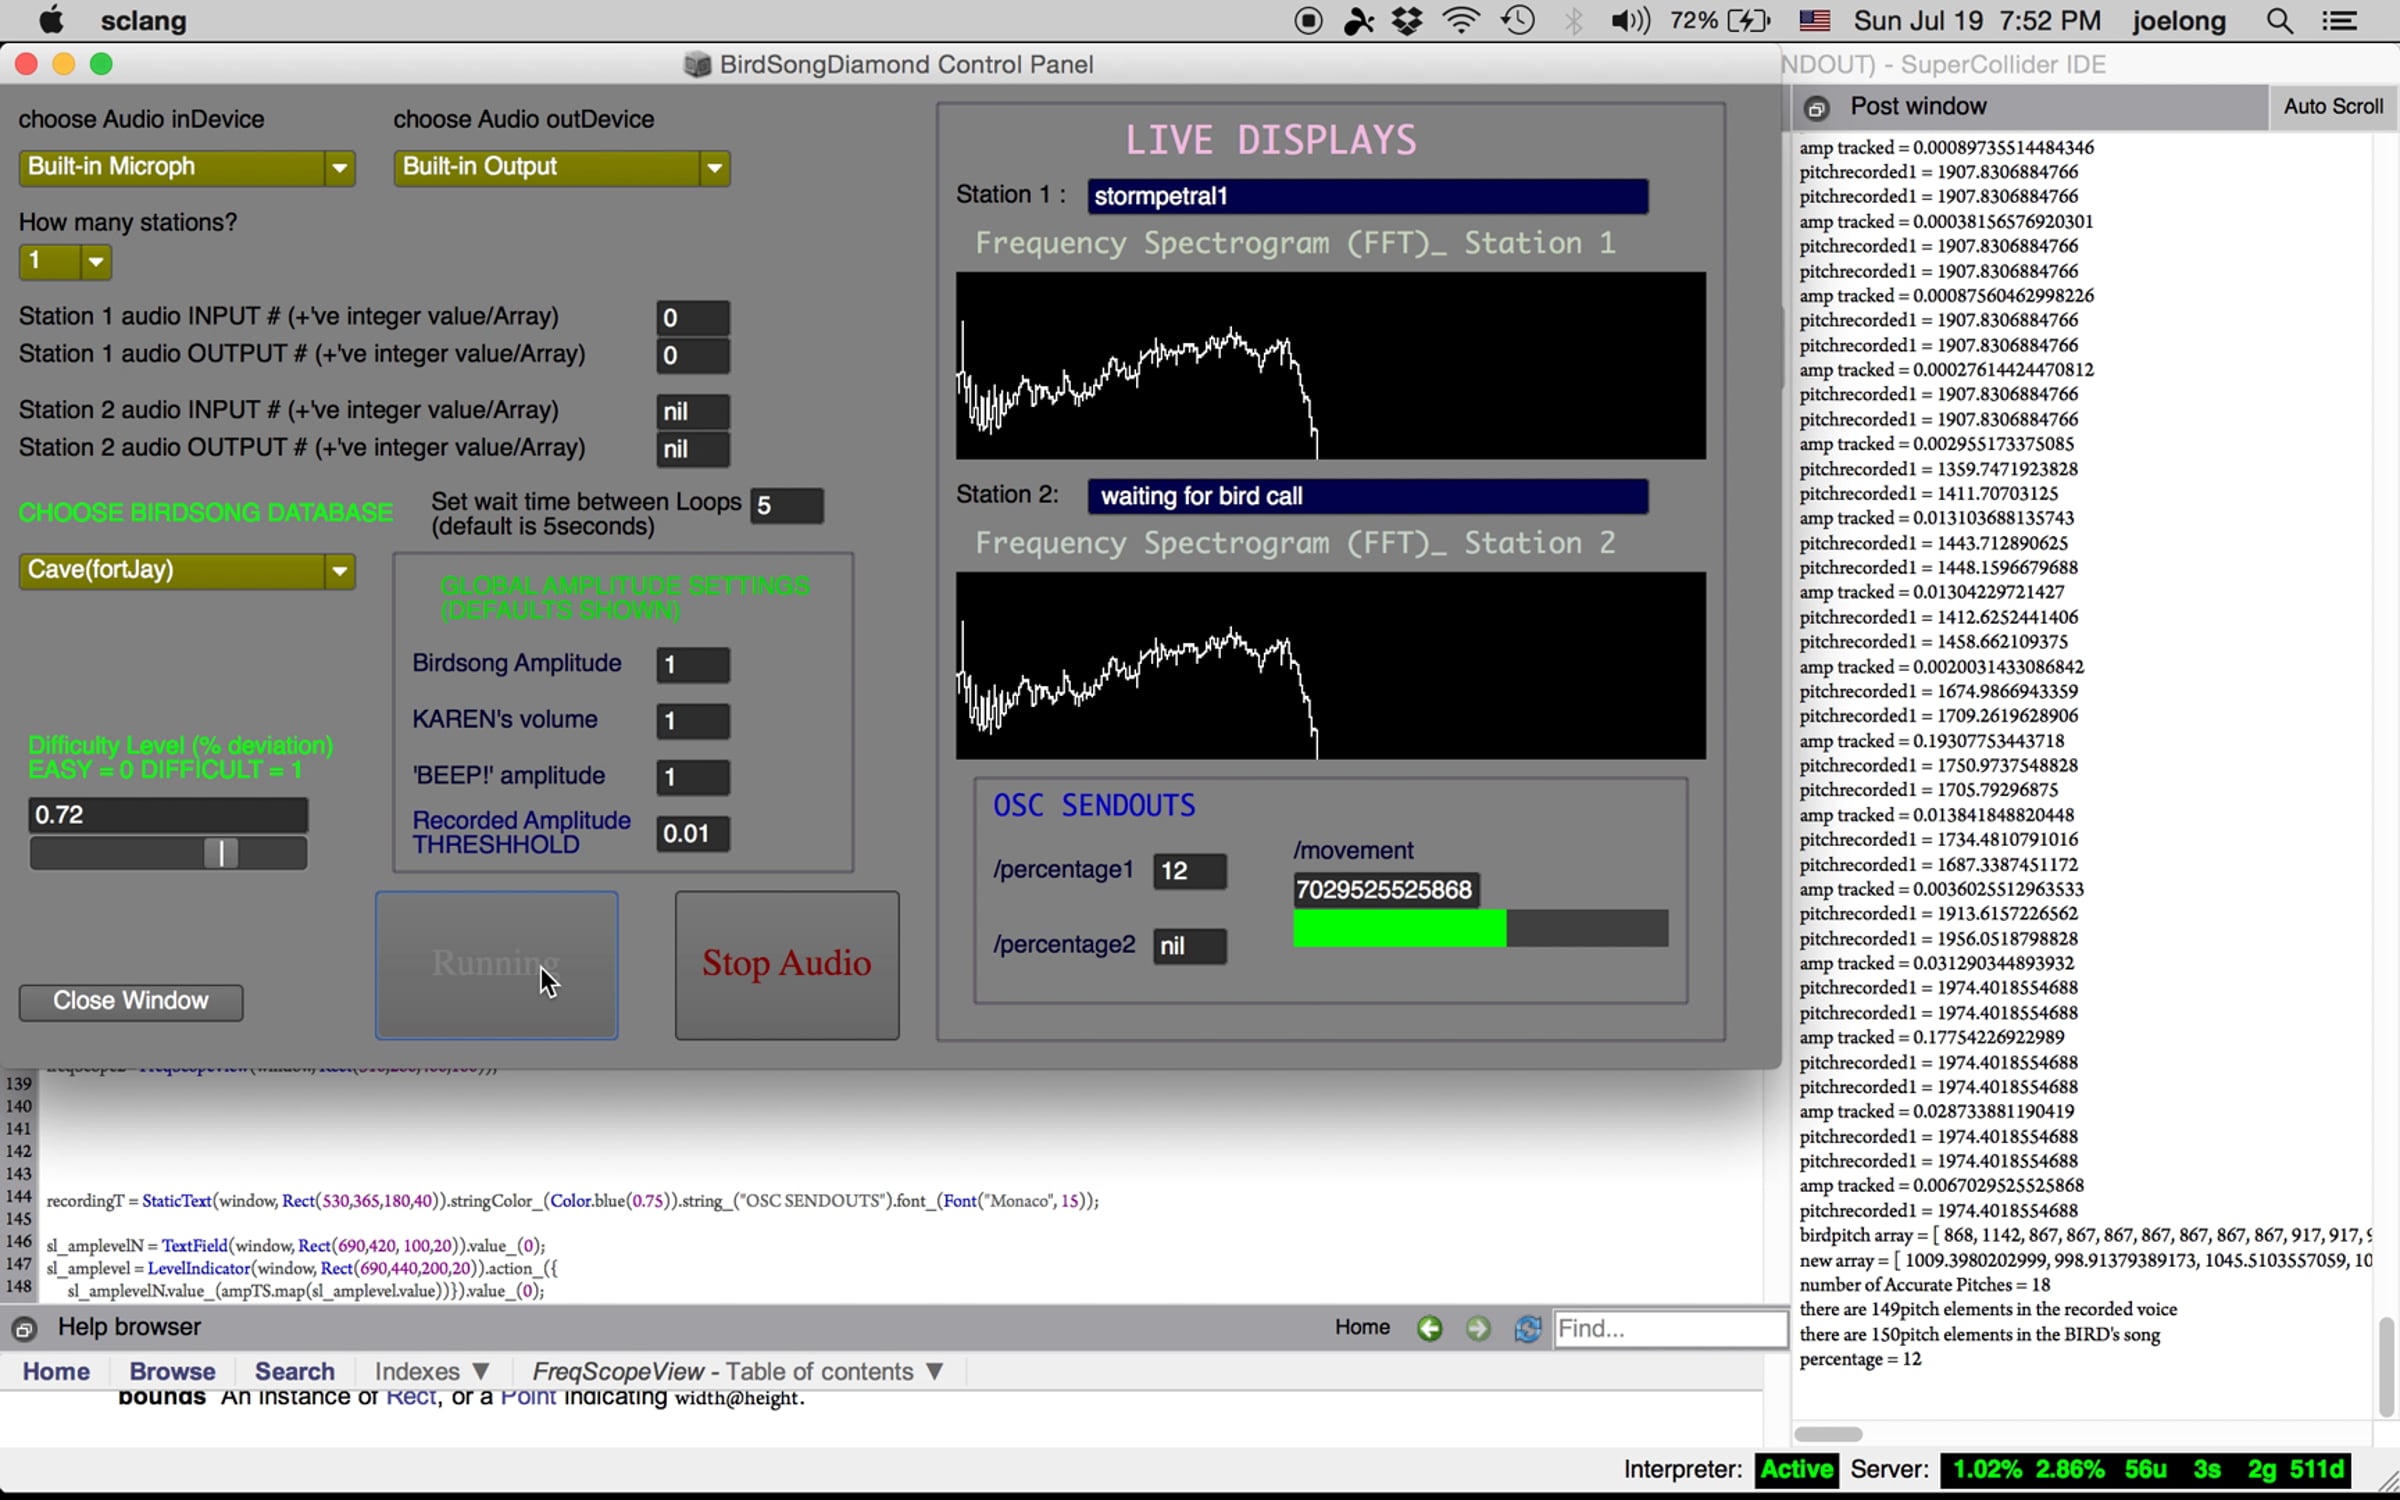2400x1500 pixels.
Task: Click the wait time between Loops field
Action: [x=788, y=506]
